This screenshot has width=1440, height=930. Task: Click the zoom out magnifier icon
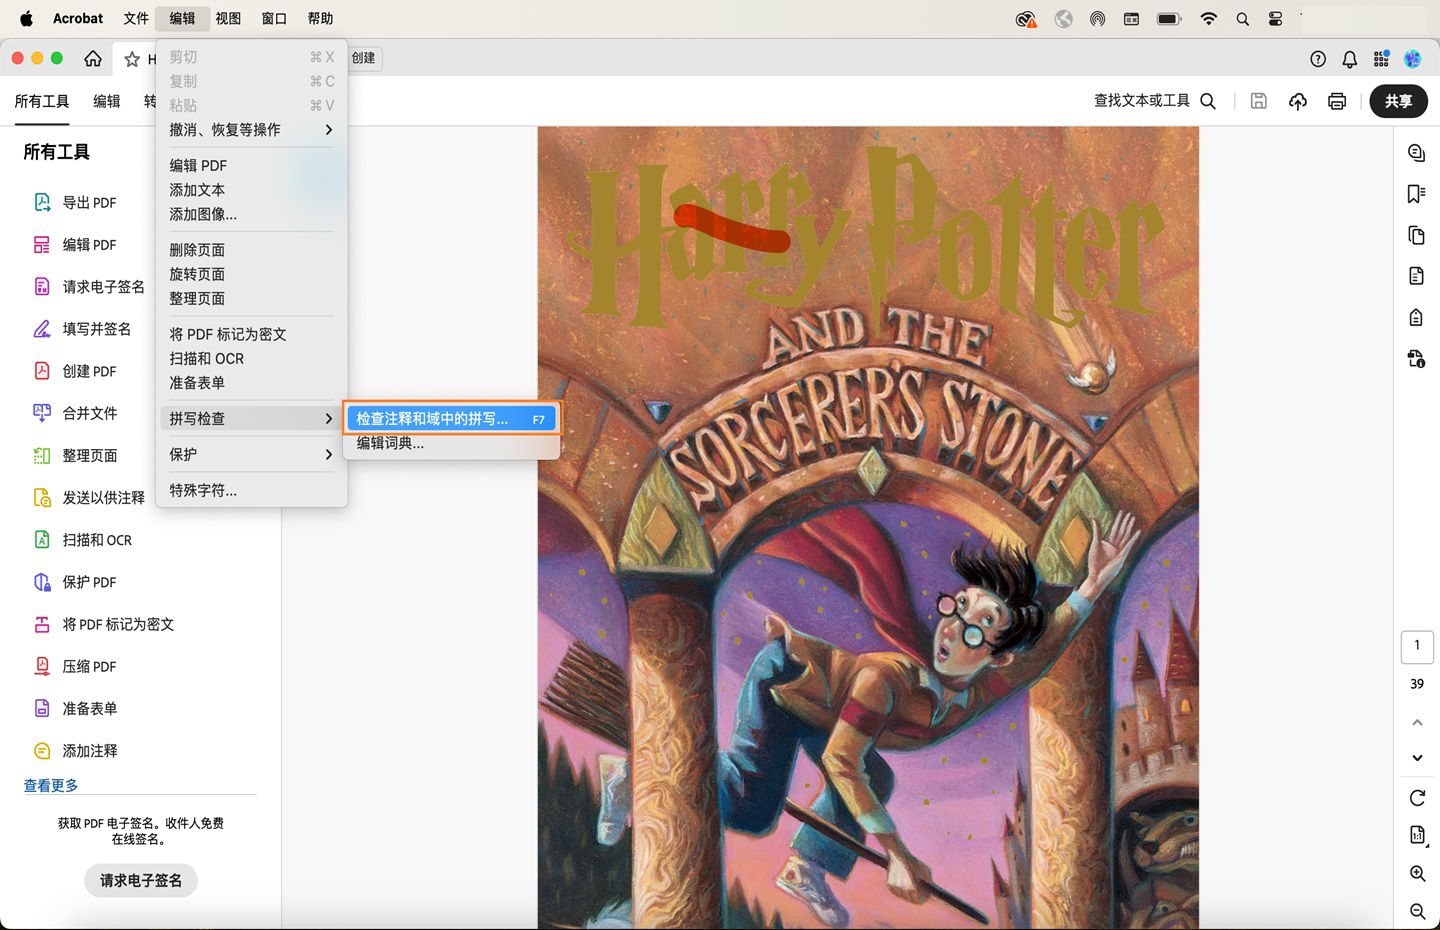pos(1417,911)
